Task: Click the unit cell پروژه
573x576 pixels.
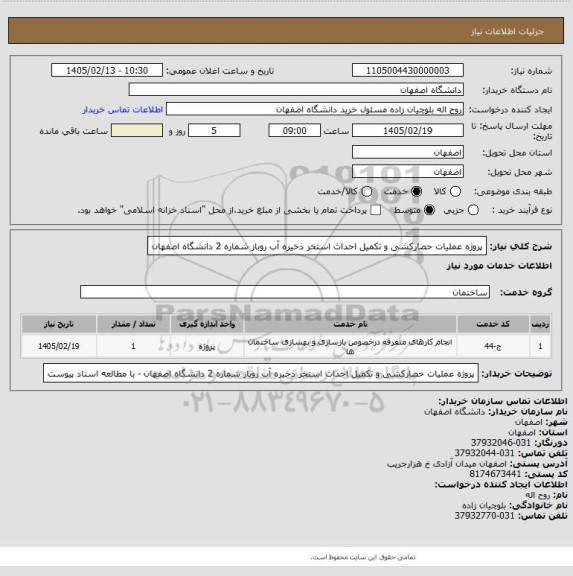Action: click(207, 346)
